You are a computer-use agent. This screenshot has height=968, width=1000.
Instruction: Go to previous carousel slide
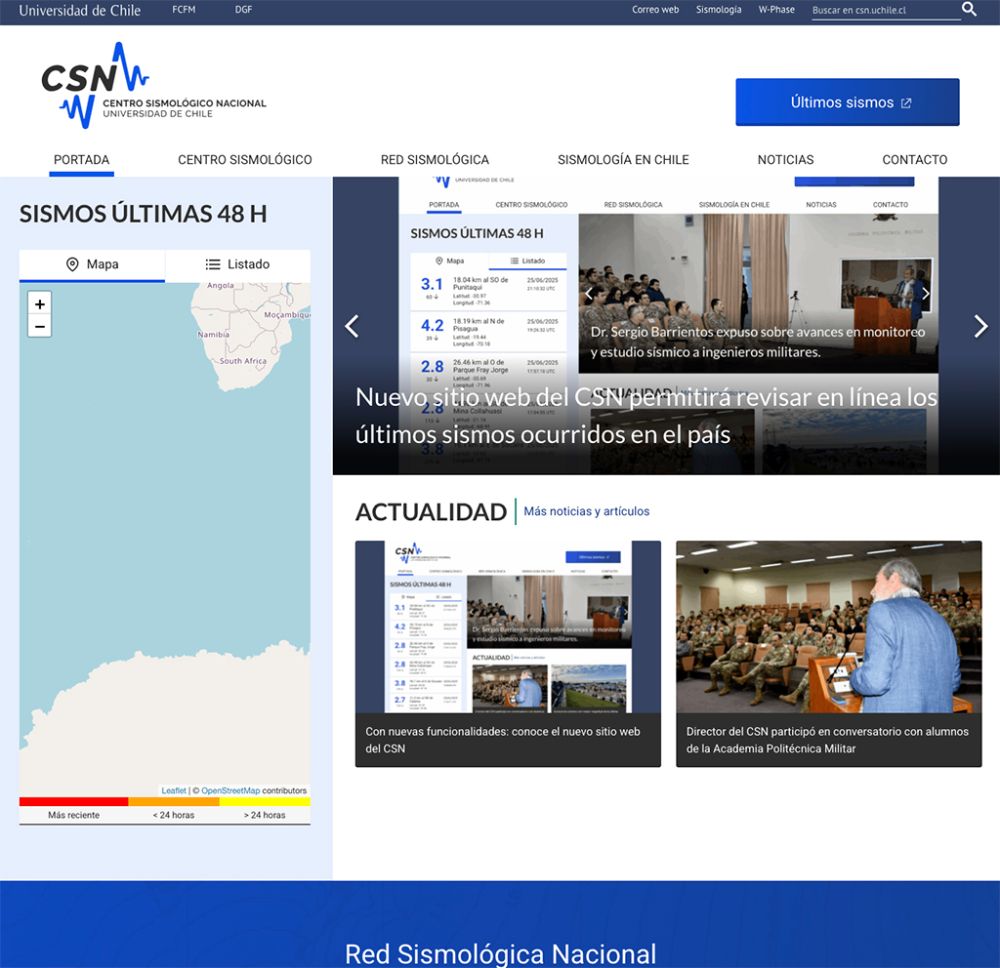click(x=351, y=326)
